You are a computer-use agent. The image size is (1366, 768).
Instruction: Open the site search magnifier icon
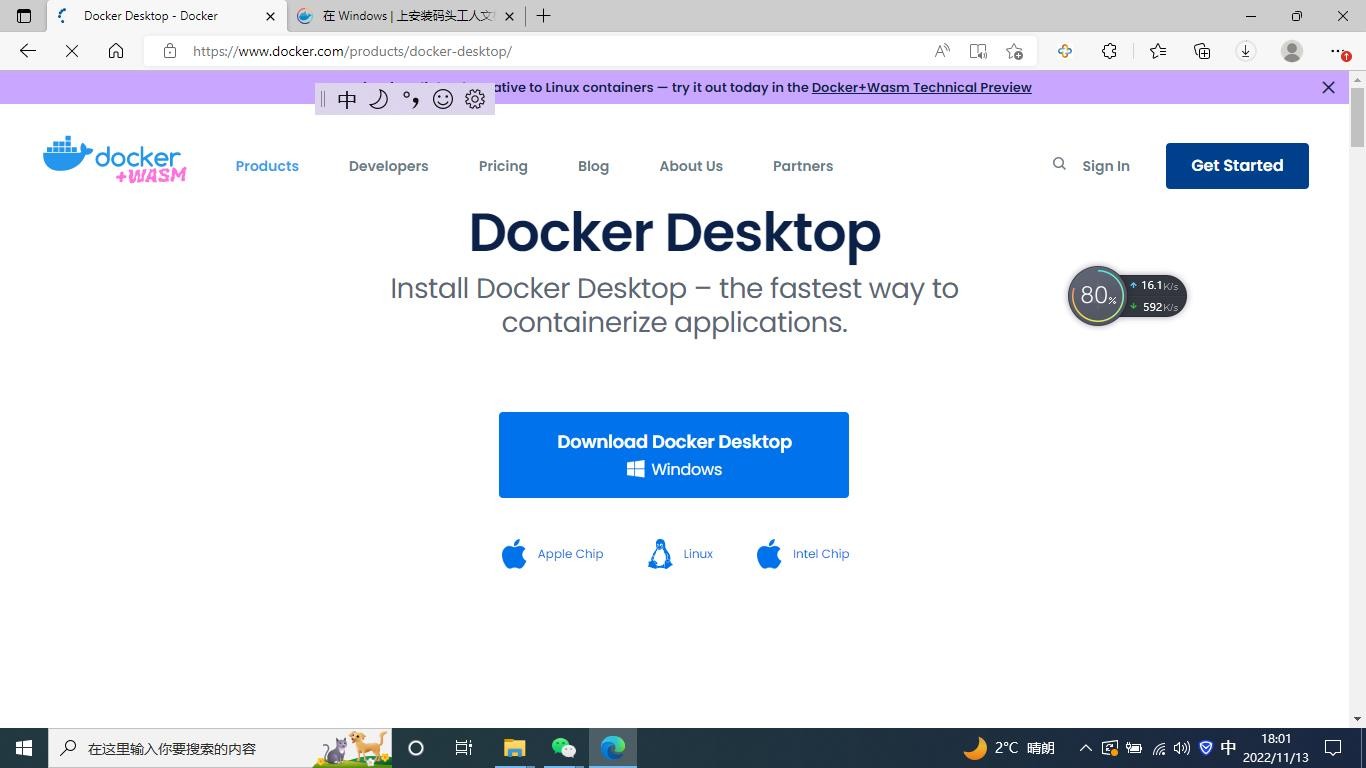click(x=1059, y=164)
